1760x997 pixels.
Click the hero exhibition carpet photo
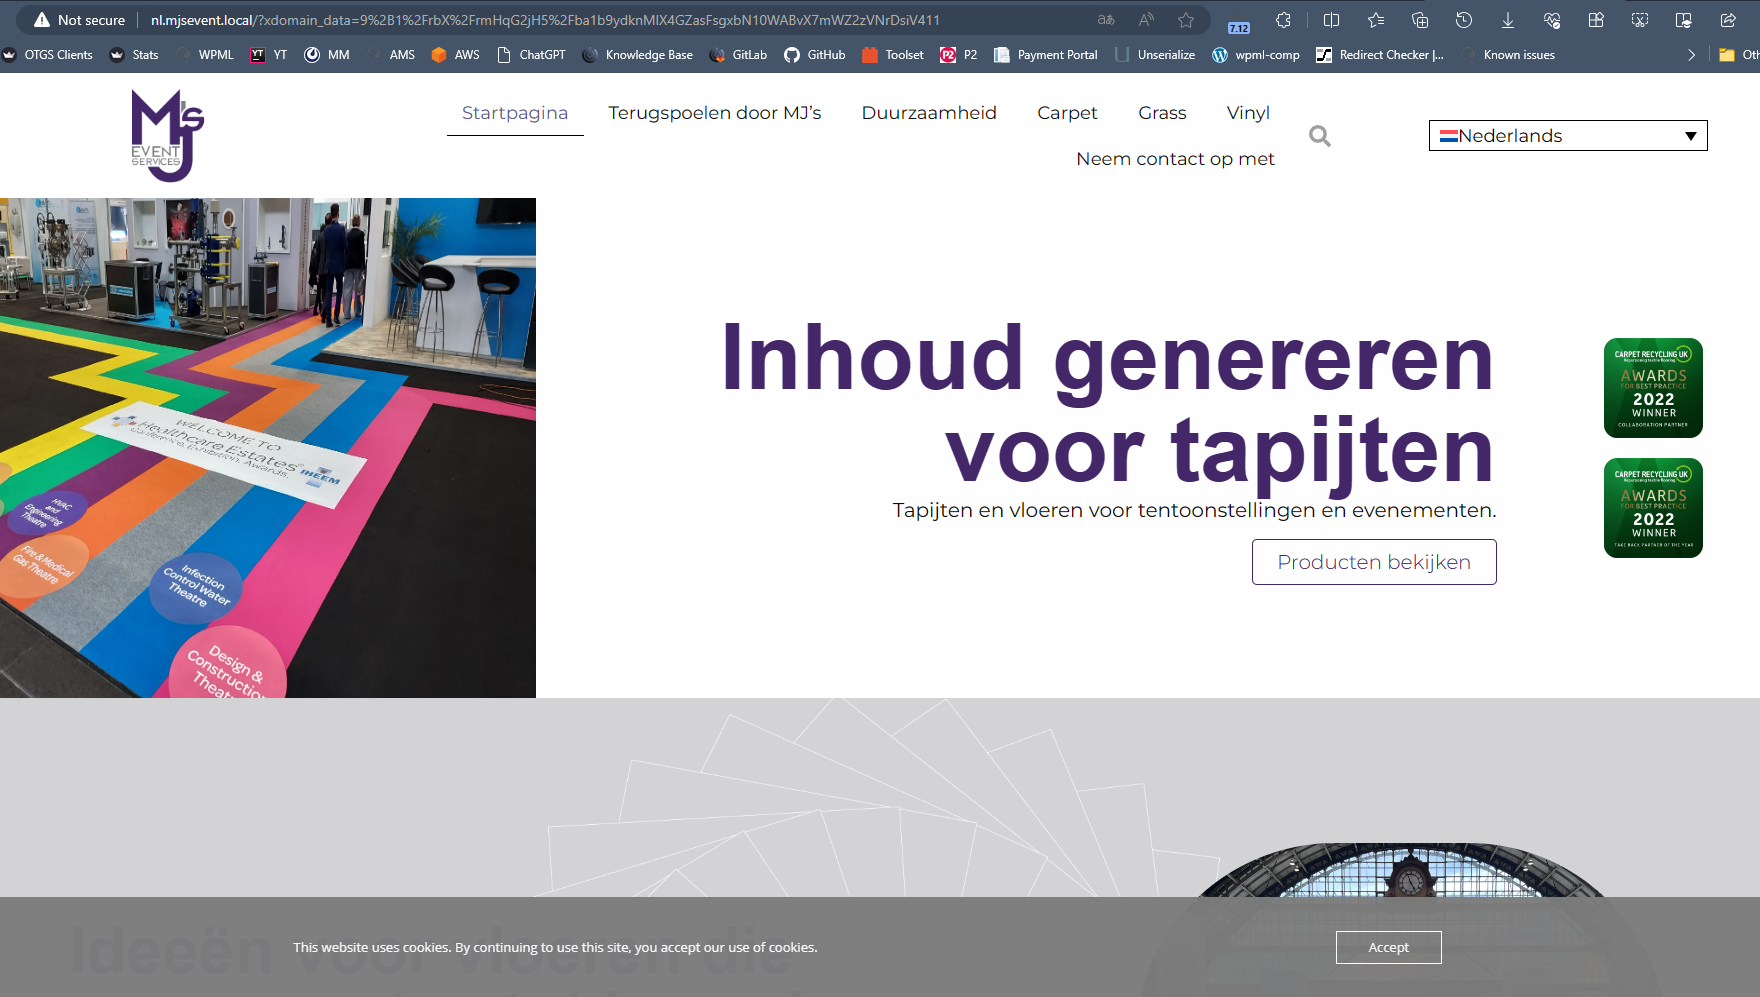tap(268, 448)
